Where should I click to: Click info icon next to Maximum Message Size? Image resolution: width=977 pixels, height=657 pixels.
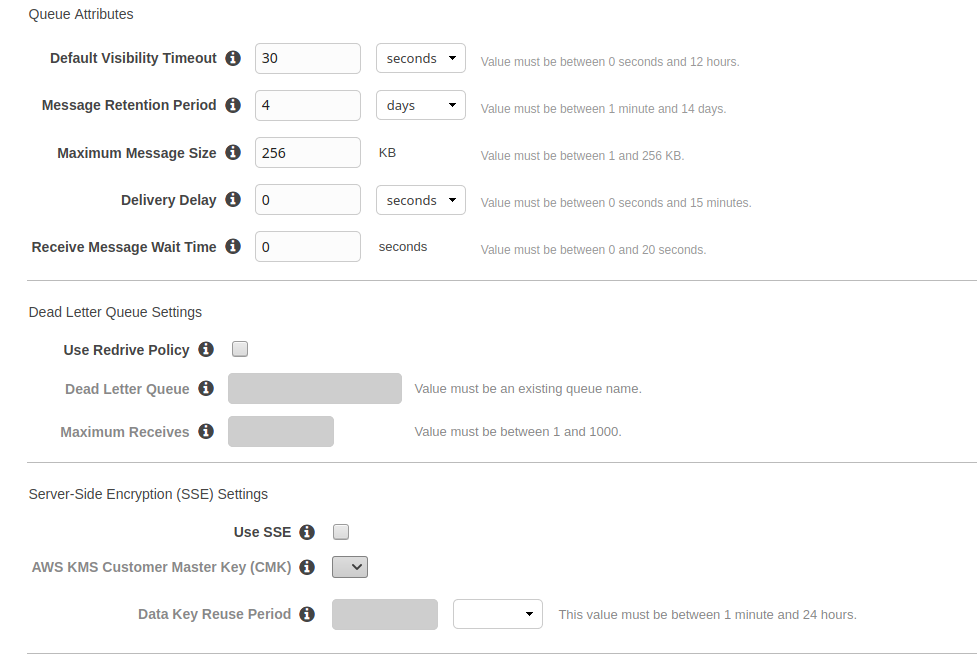[x=233, y=152]
